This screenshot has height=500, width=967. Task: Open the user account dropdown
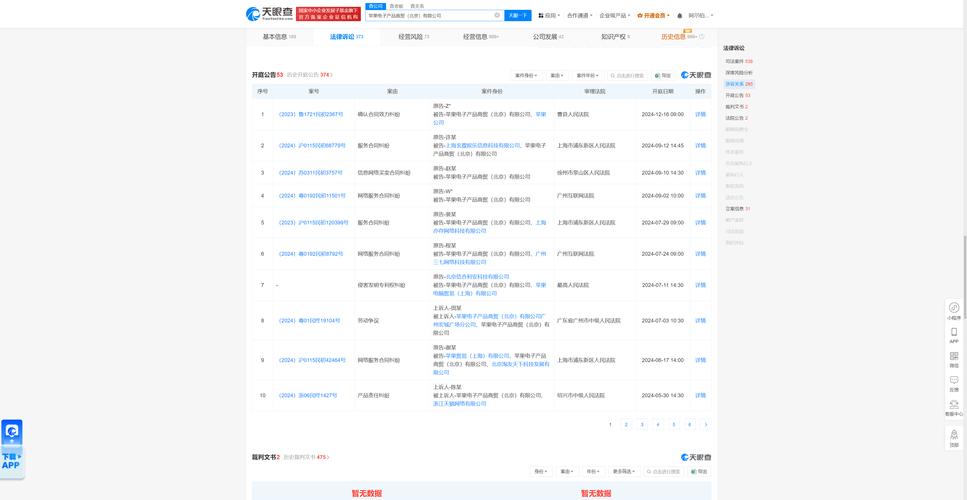[701, 15]
